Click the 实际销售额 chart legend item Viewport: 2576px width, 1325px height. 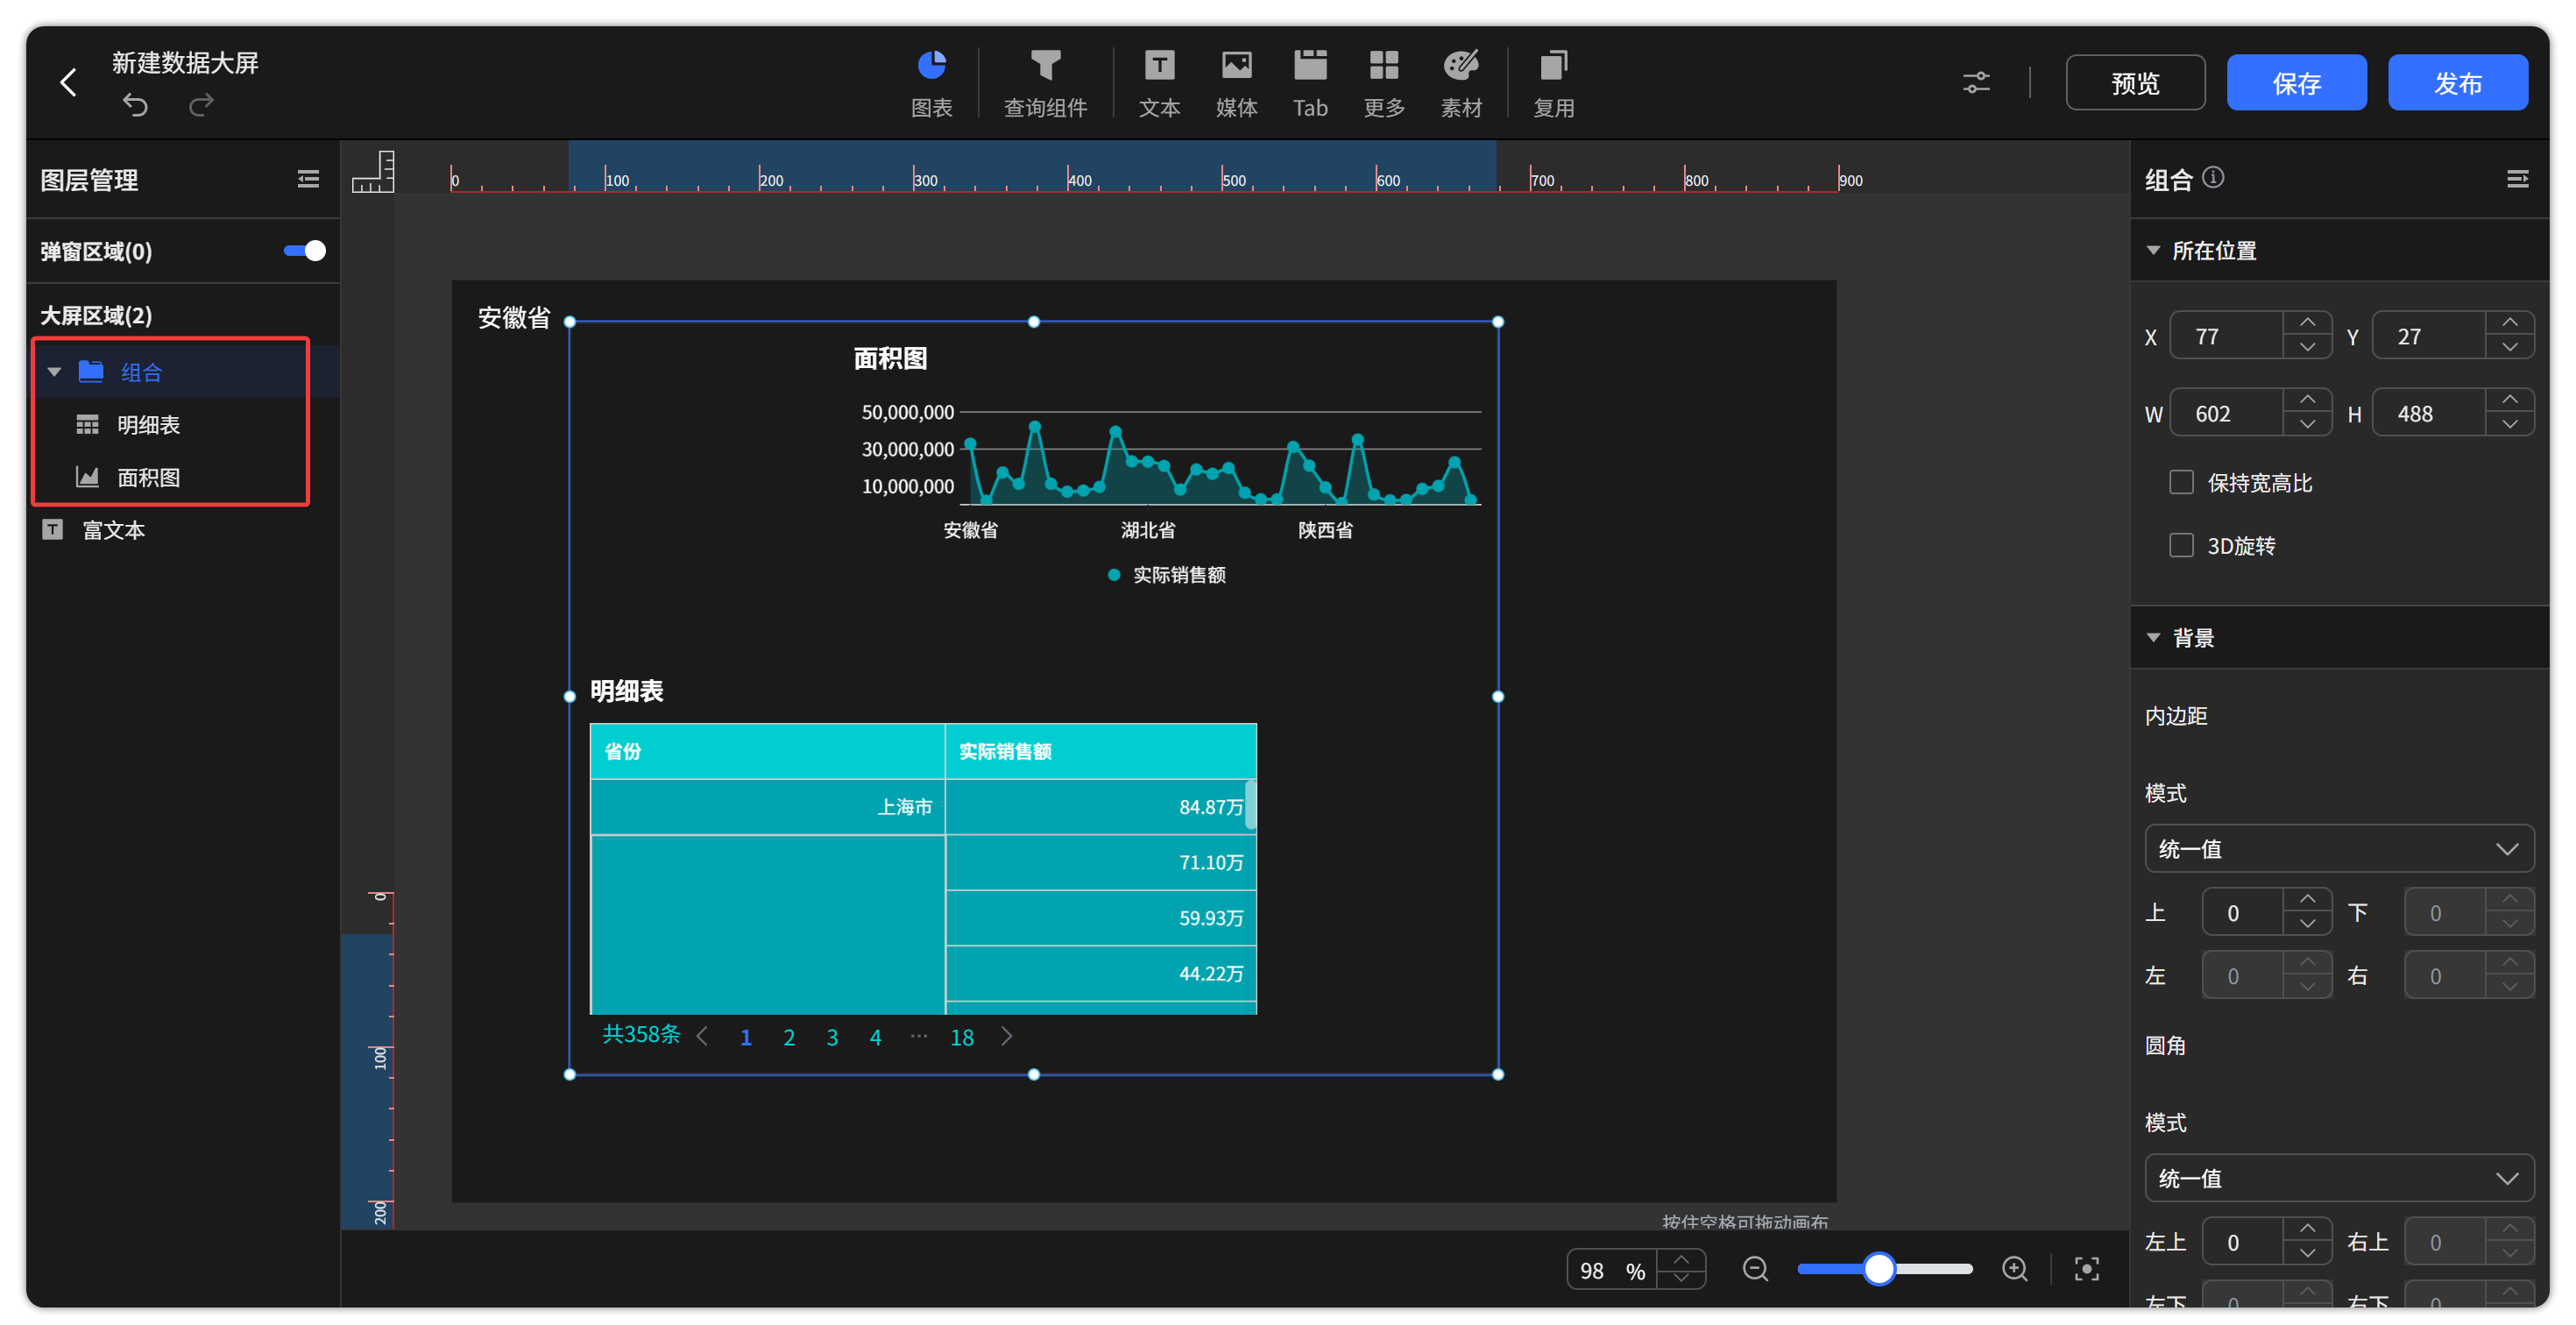[x=1166, y=575]
